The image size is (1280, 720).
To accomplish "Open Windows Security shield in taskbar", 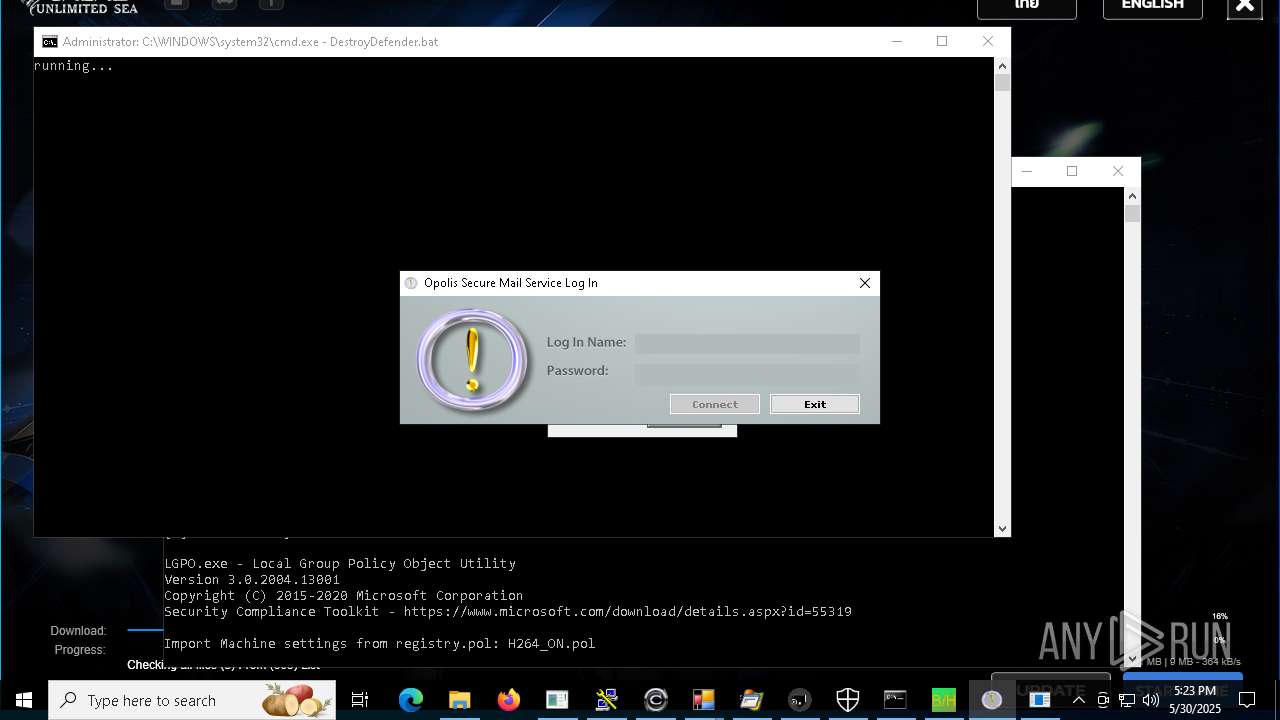I will (848, 700).
